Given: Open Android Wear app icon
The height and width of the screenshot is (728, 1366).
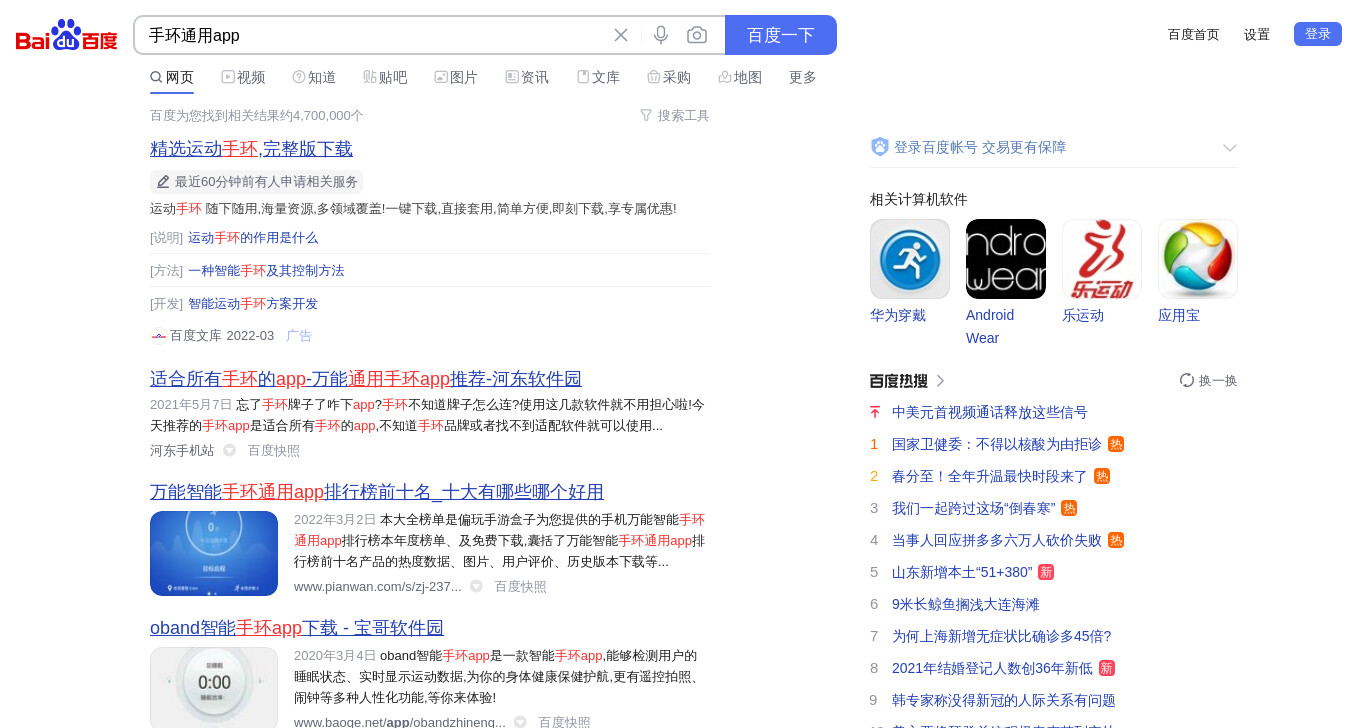Looking at the screenshot, I should click(1006, 259).
